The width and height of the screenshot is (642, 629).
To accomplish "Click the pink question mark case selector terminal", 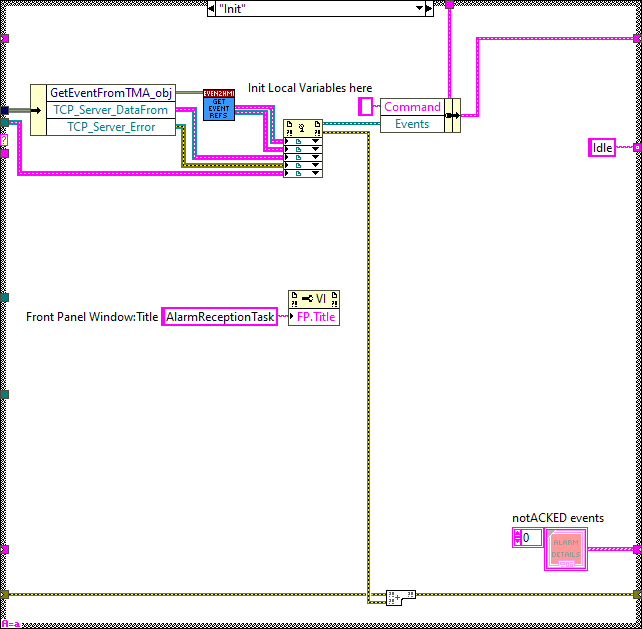I will (4, 140).
